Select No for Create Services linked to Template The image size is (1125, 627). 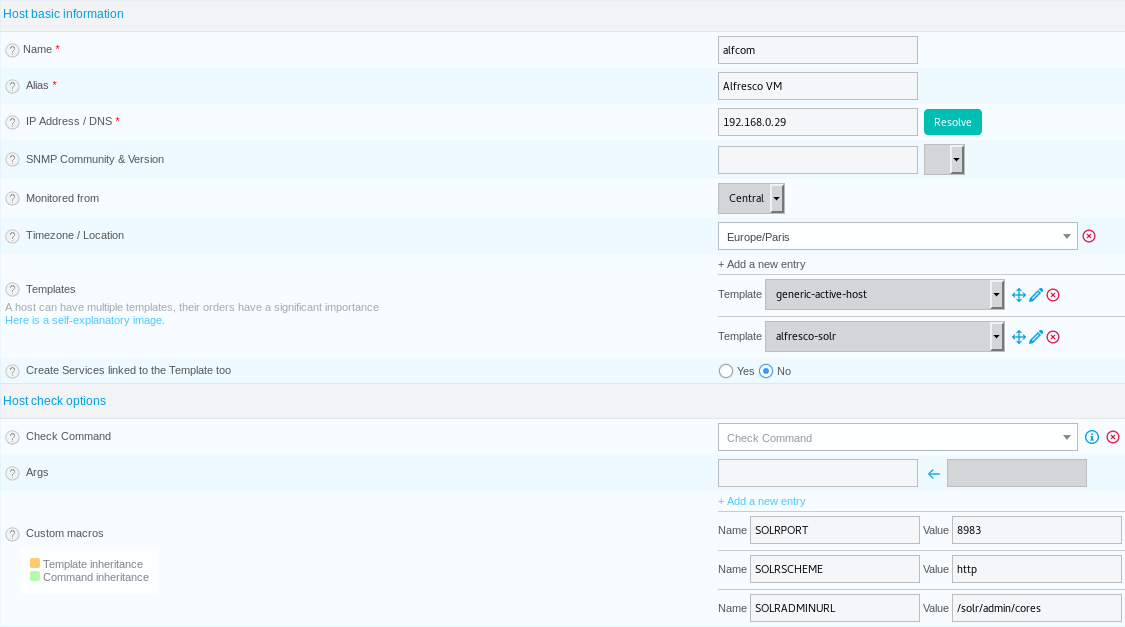click(x=766, y=371)
